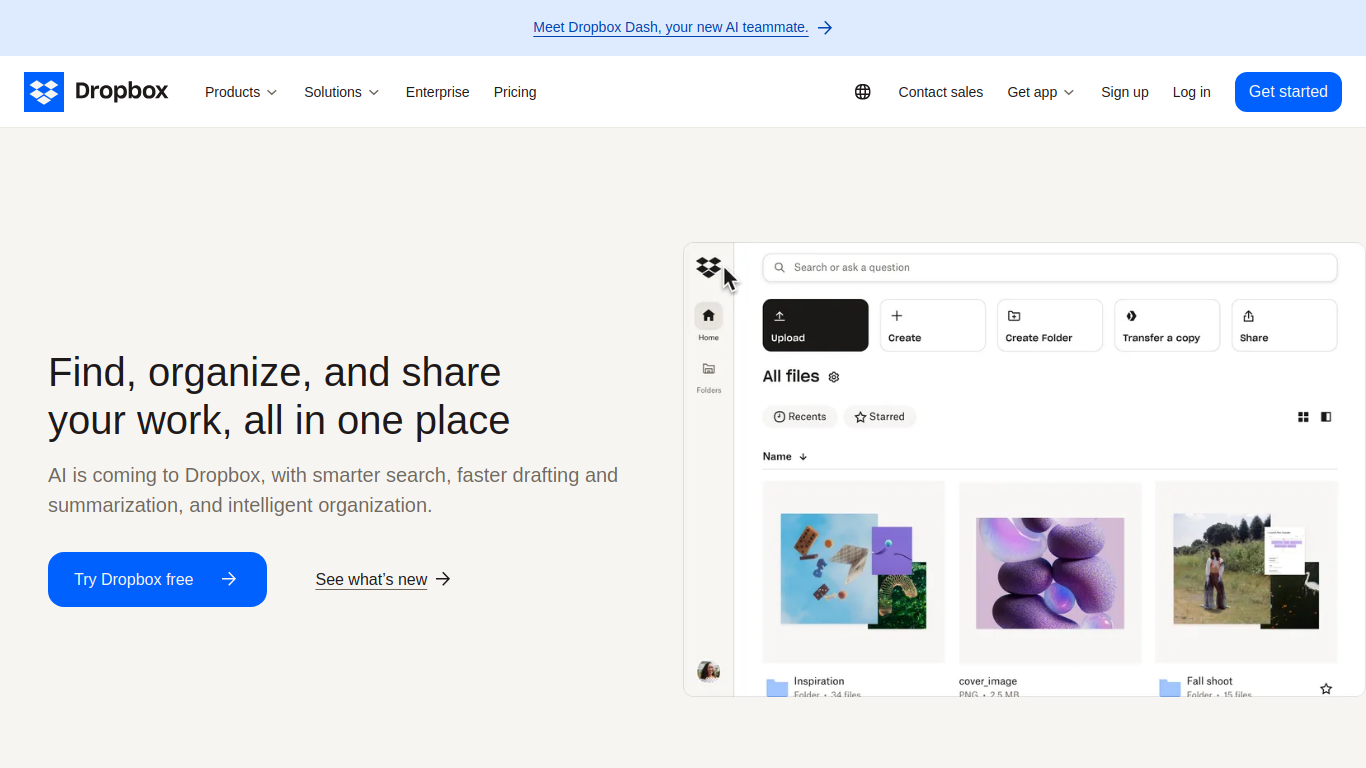Expand the Products menu

tap(241, 92)
